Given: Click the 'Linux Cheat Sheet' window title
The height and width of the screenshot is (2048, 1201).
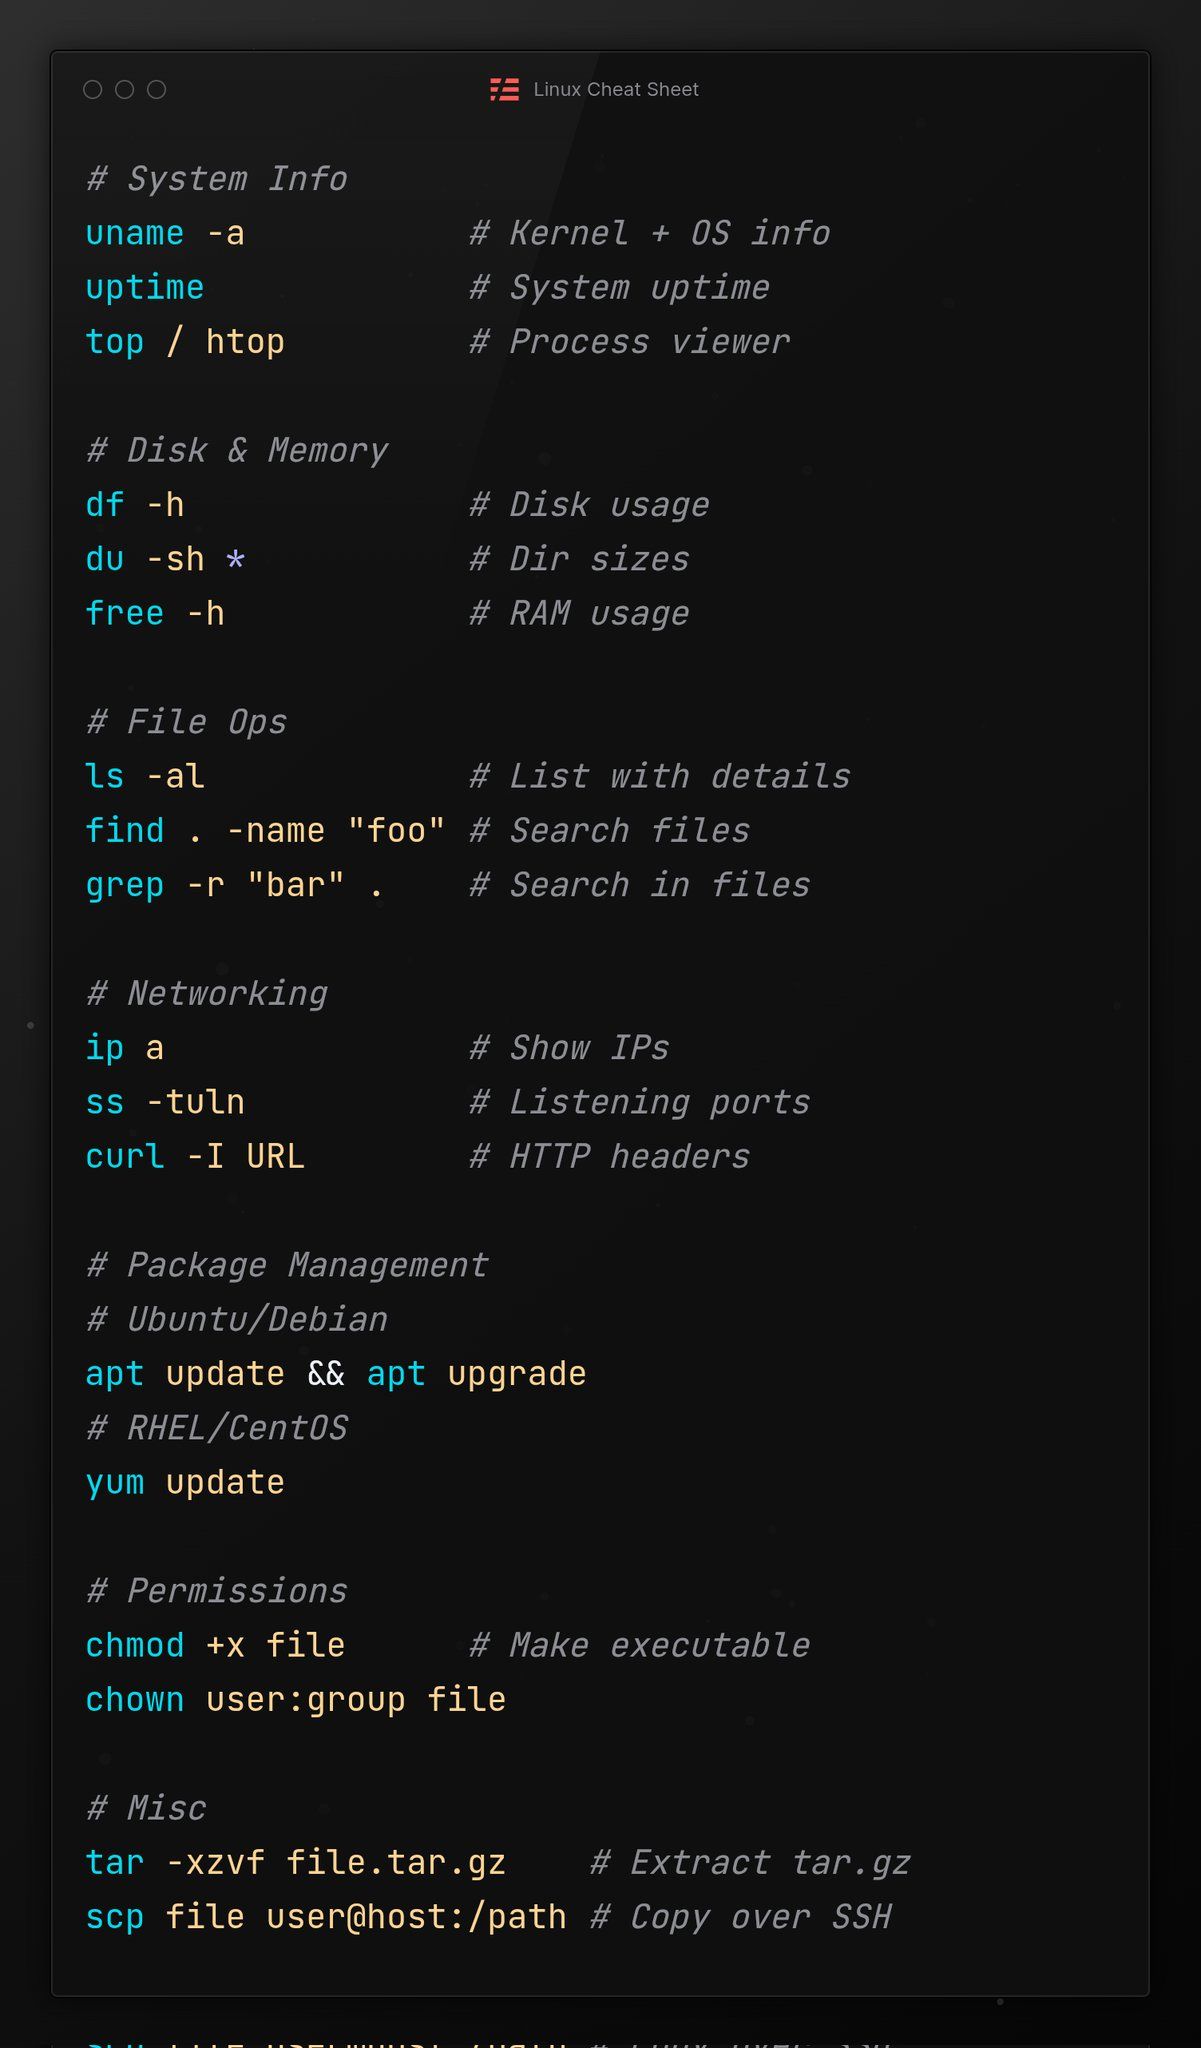Looking at the screenshot, I should pyautogui.click(x=615, y=90).
